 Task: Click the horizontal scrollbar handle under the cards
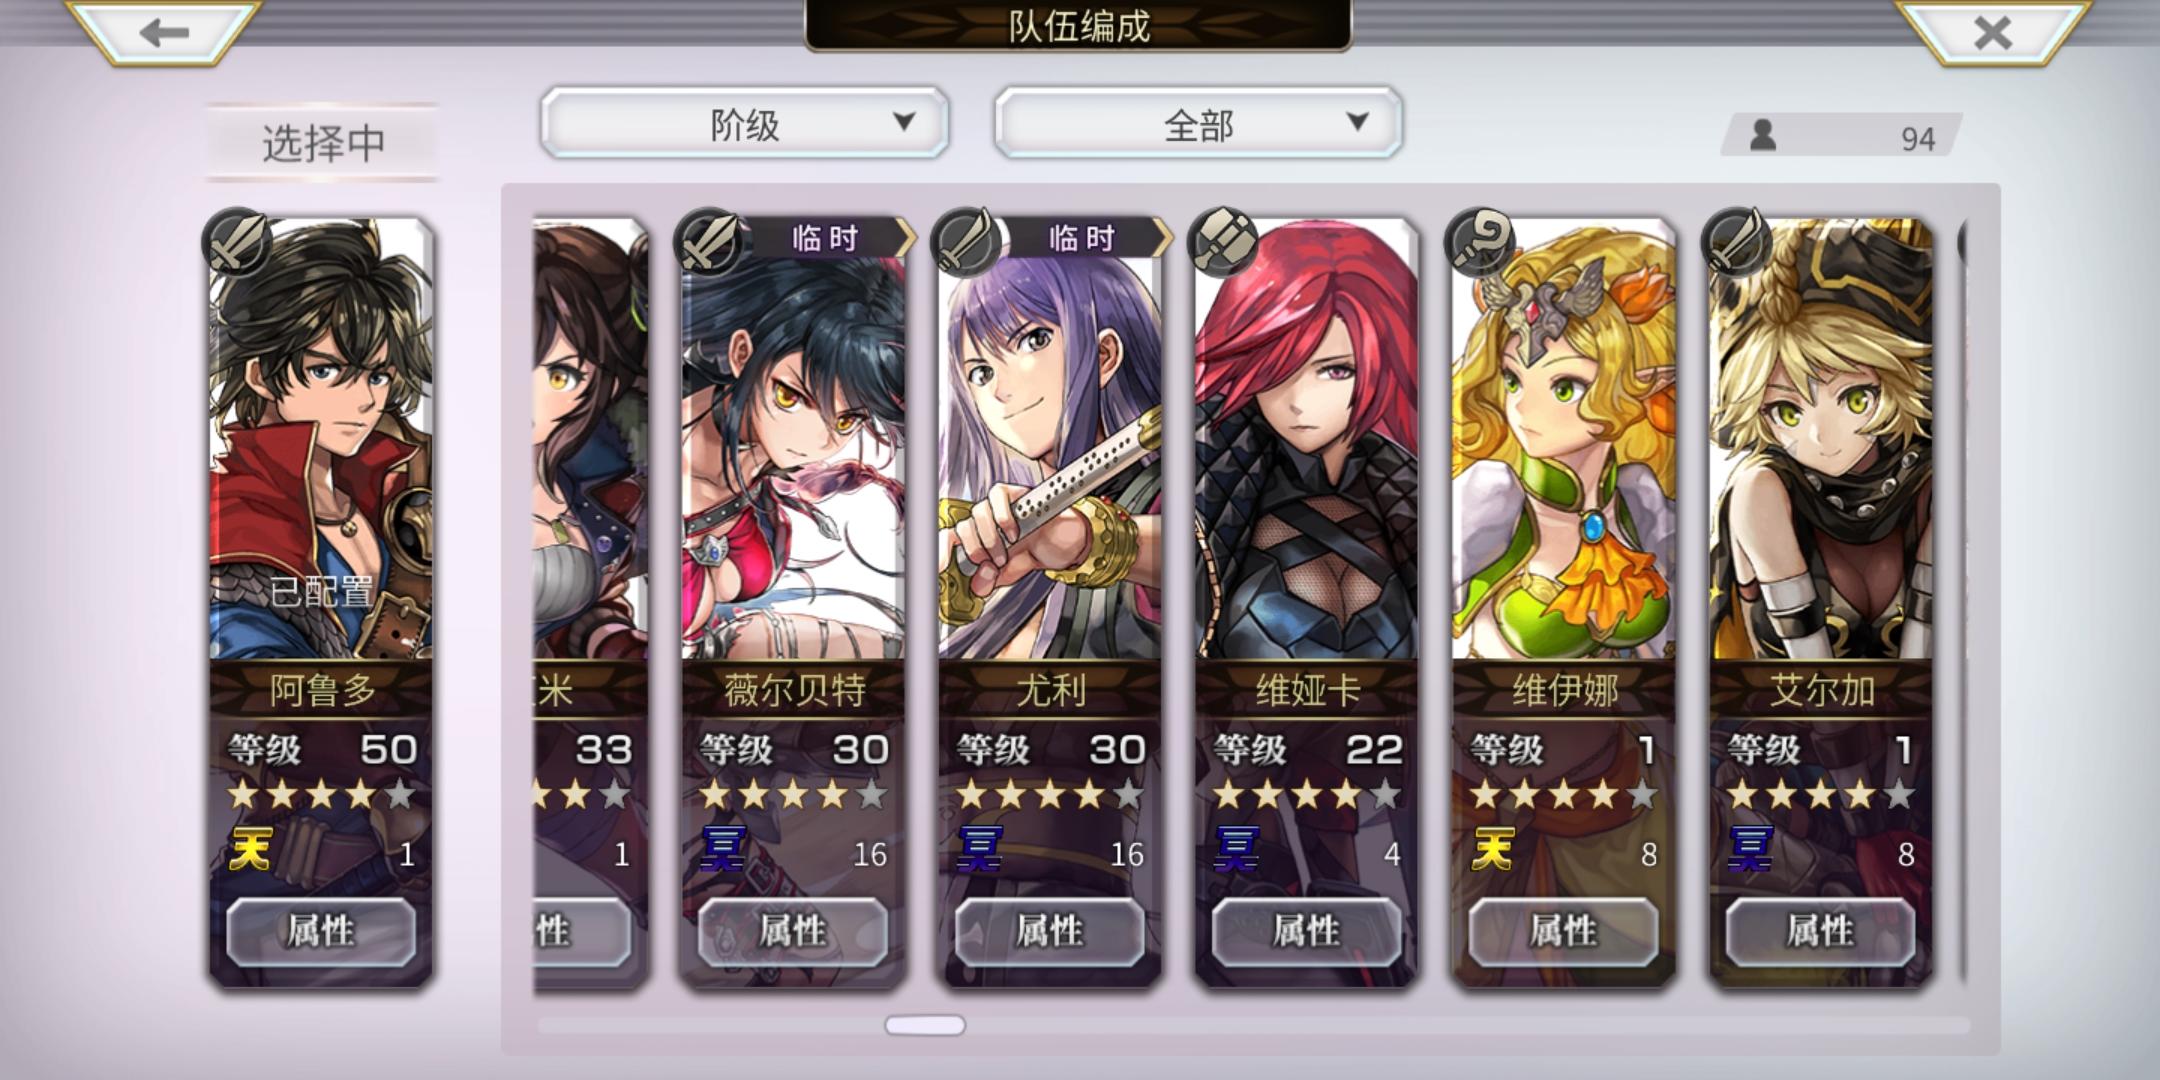925,1025
